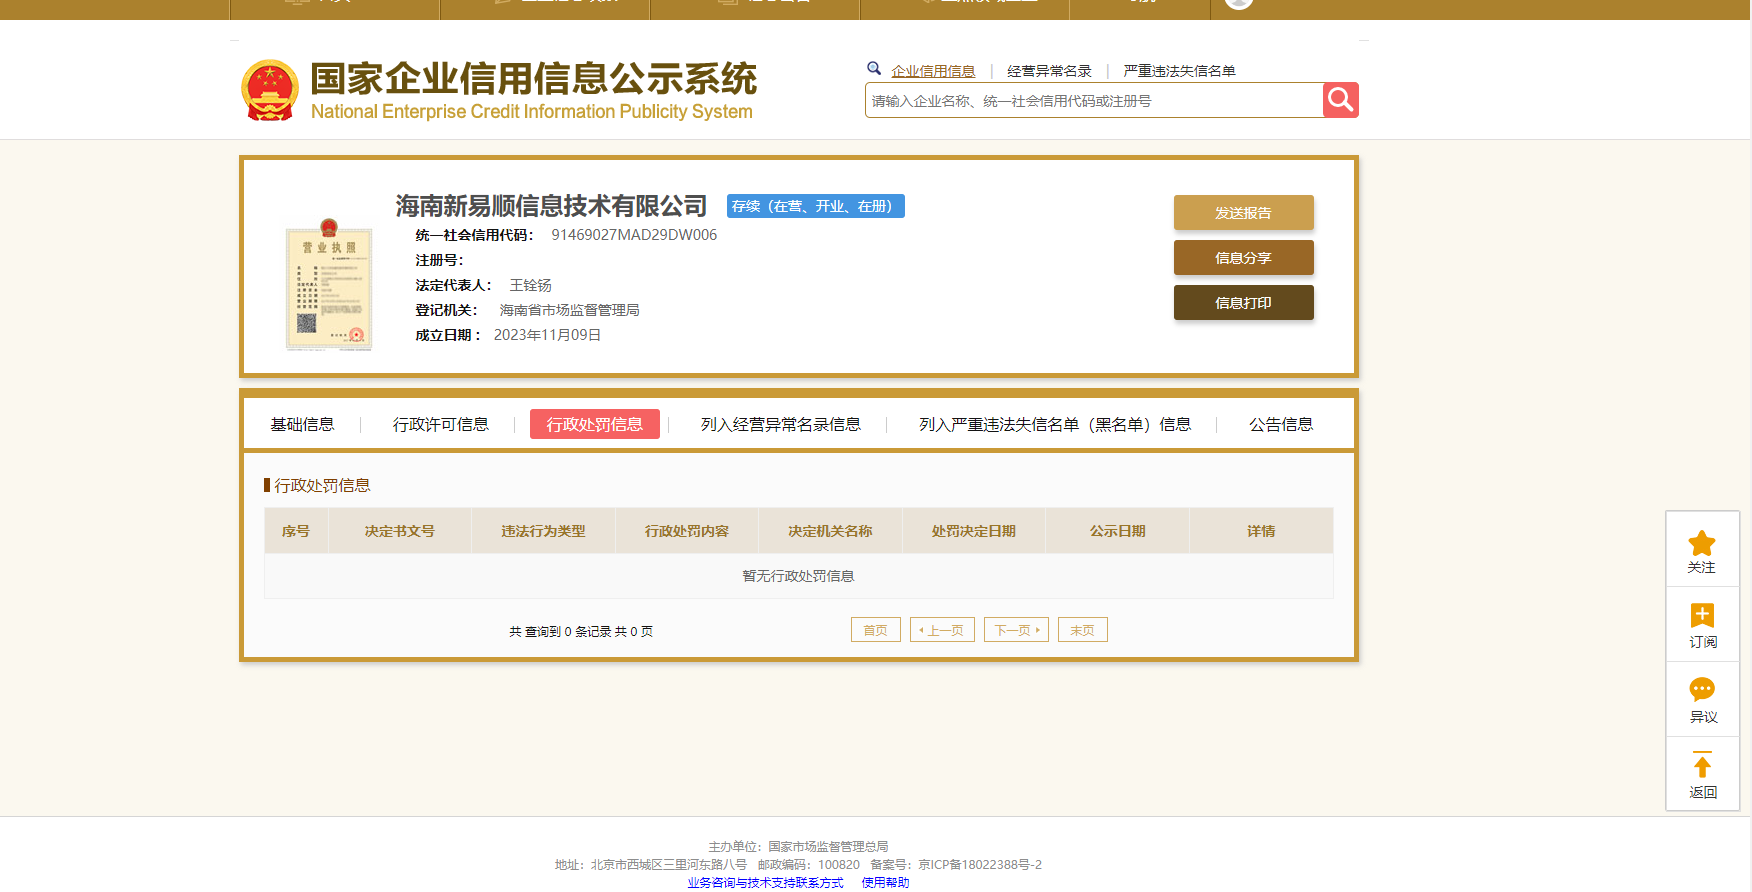
Task: Switch to the 公告信息 tab
Action: [x=1280, y=424]
